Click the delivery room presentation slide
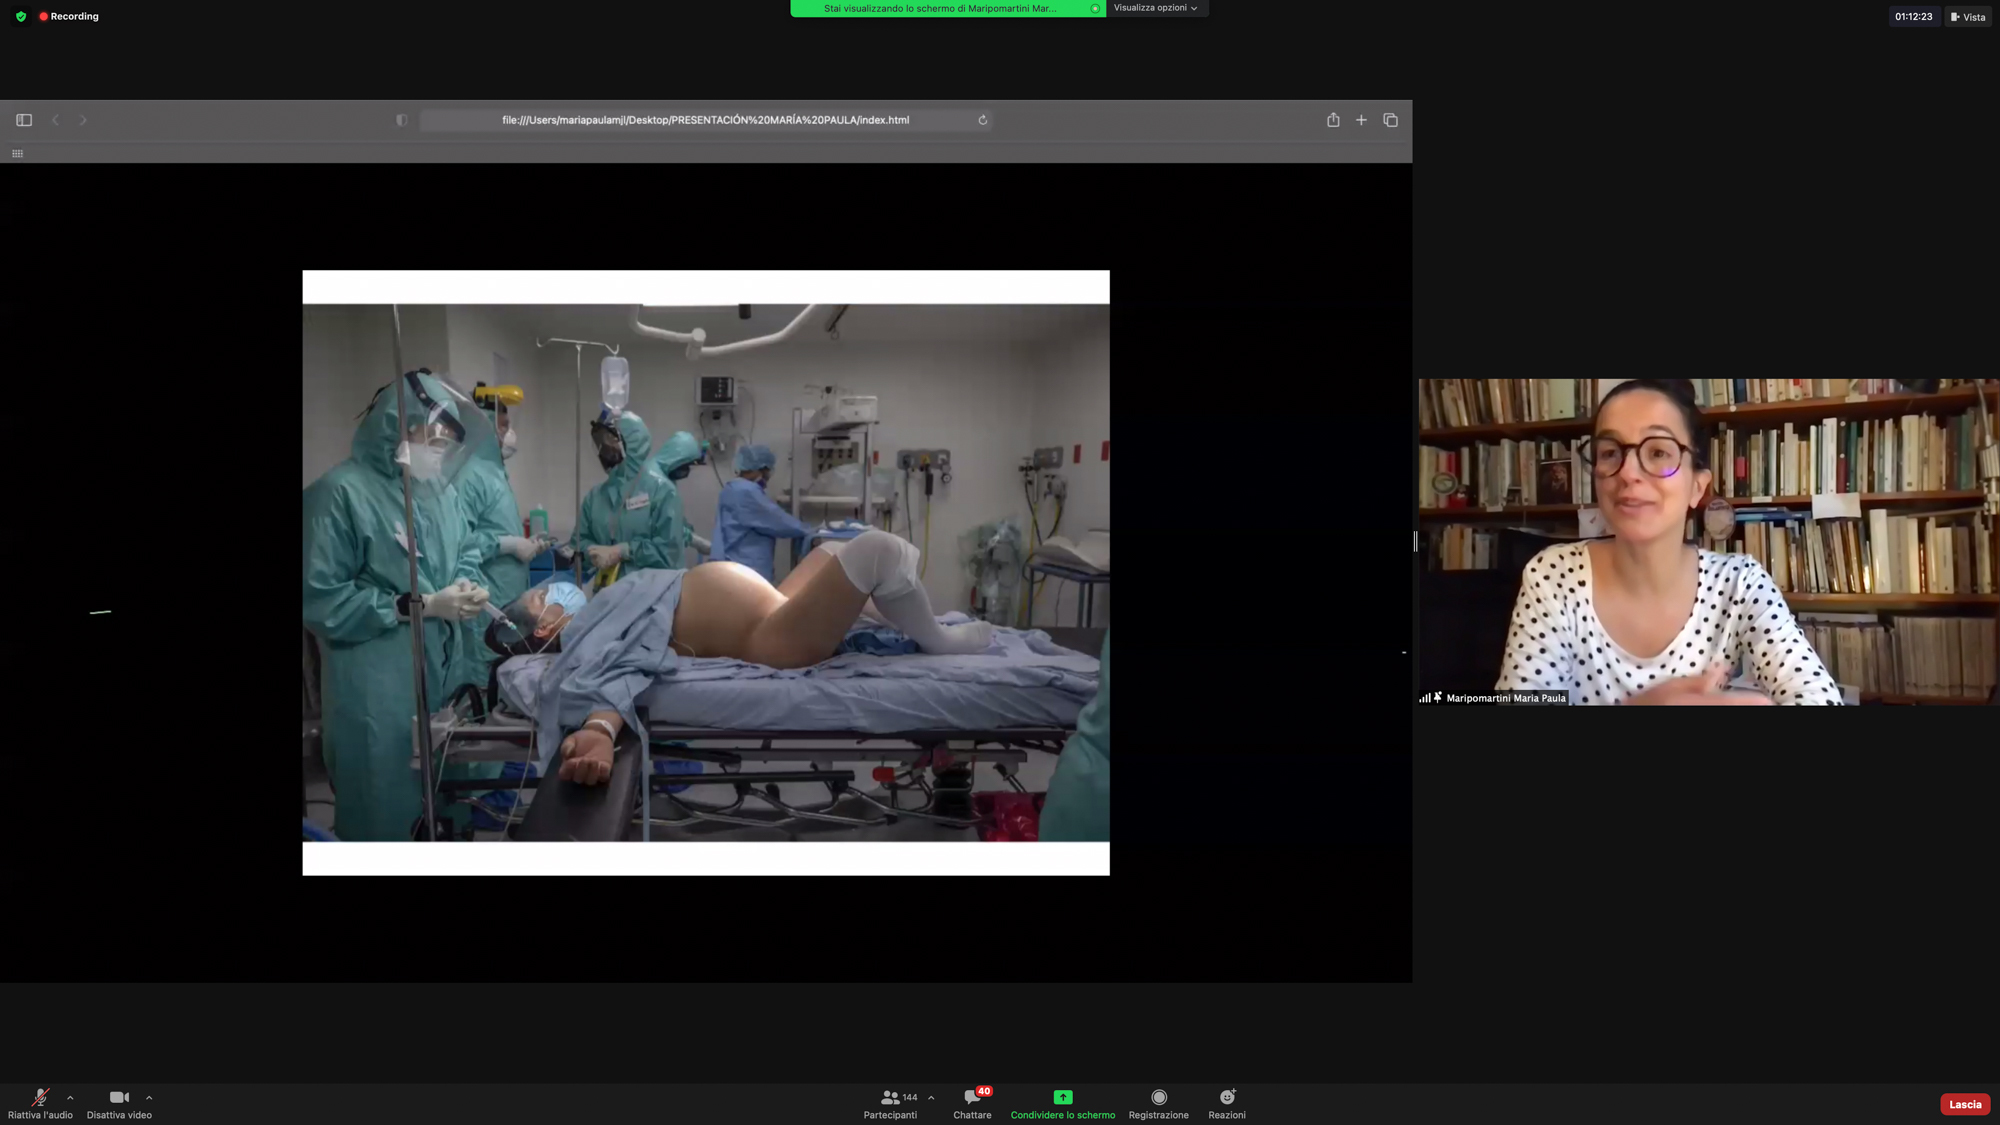2000x1125 pixels. coord(706,573)
